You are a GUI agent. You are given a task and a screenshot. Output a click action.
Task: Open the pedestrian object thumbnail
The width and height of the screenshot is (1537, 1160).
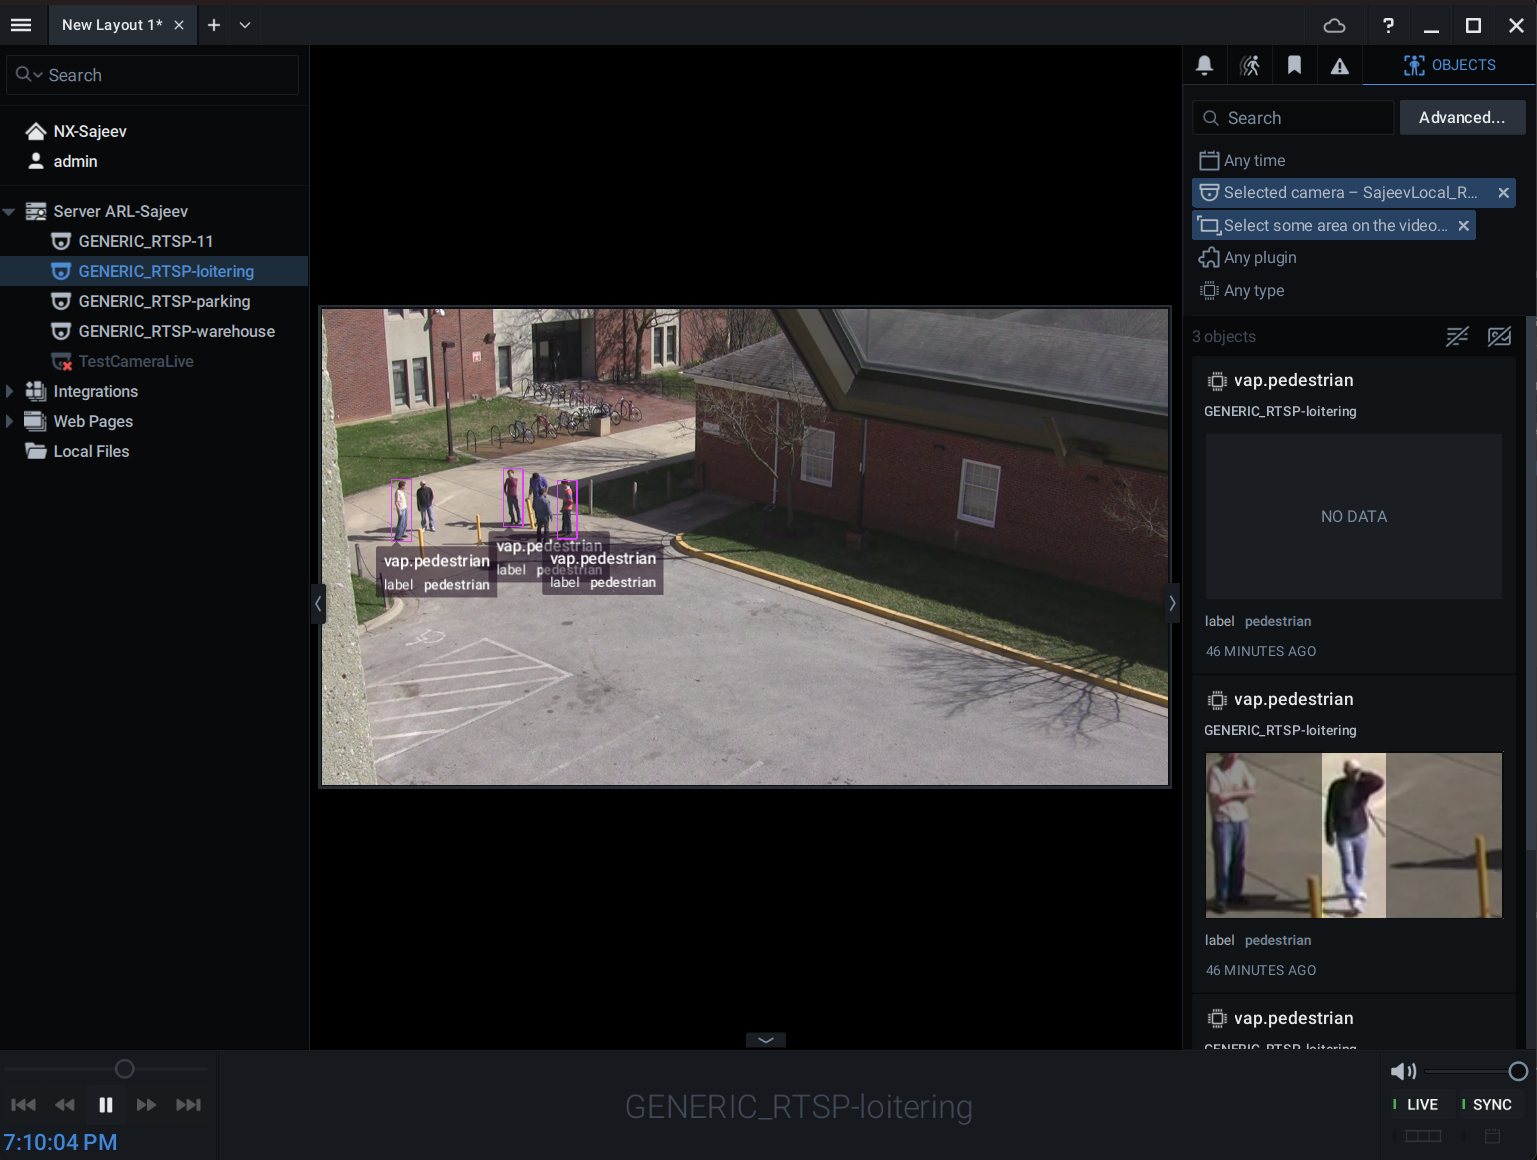click(x=1354, y=835)
